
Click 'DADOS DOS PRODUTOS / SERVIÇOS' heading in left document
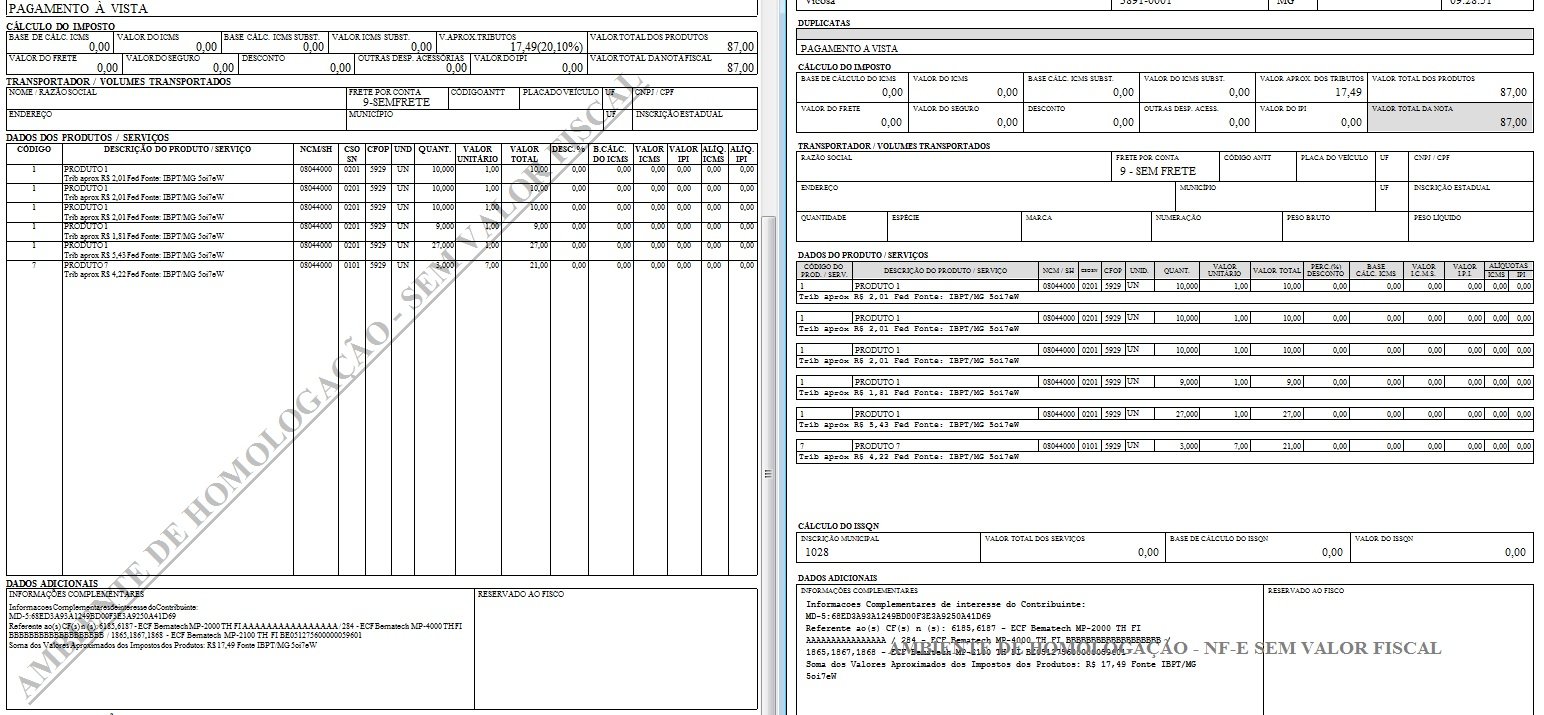tap(88, 137)
